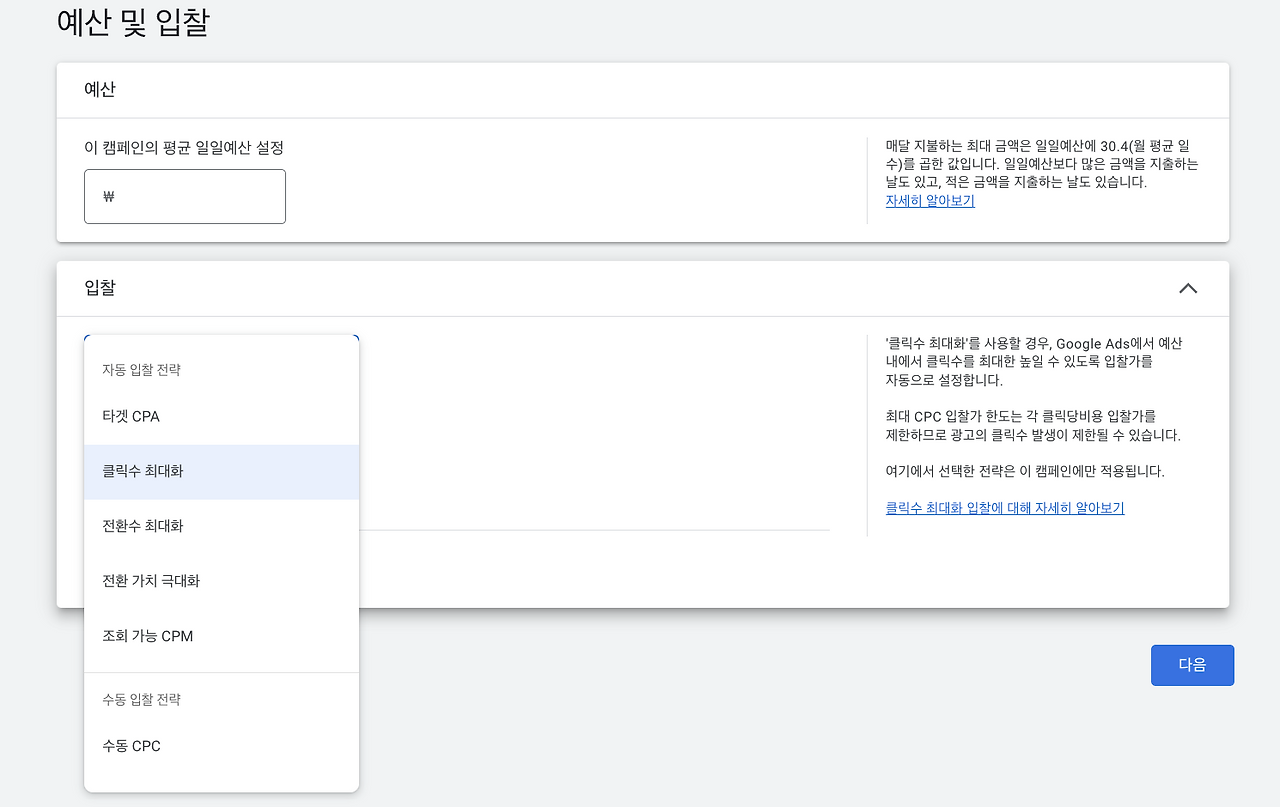Image resolution: width=1280 pixels, height=807 pixels.
Task: Click the 입찰 section header
Action: click(x=100, y=288)
